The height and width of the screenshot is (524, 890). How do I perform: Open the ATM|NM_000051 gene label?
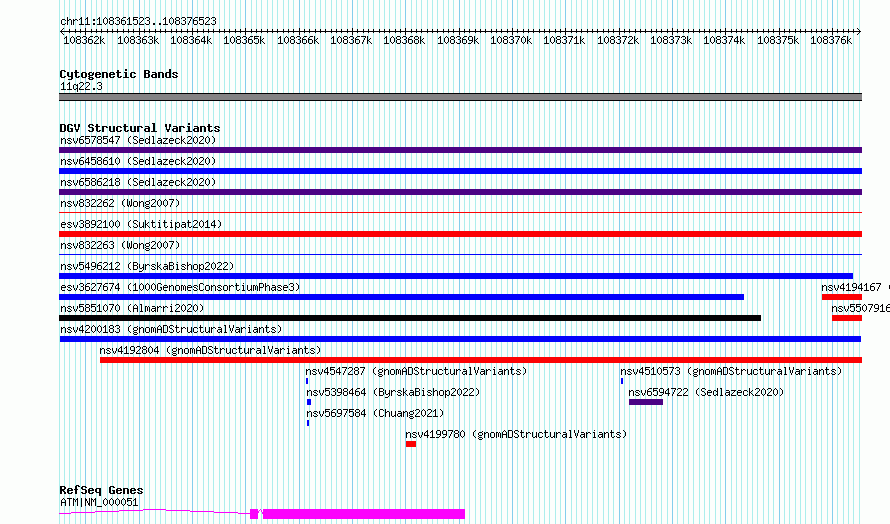[99, 502]
